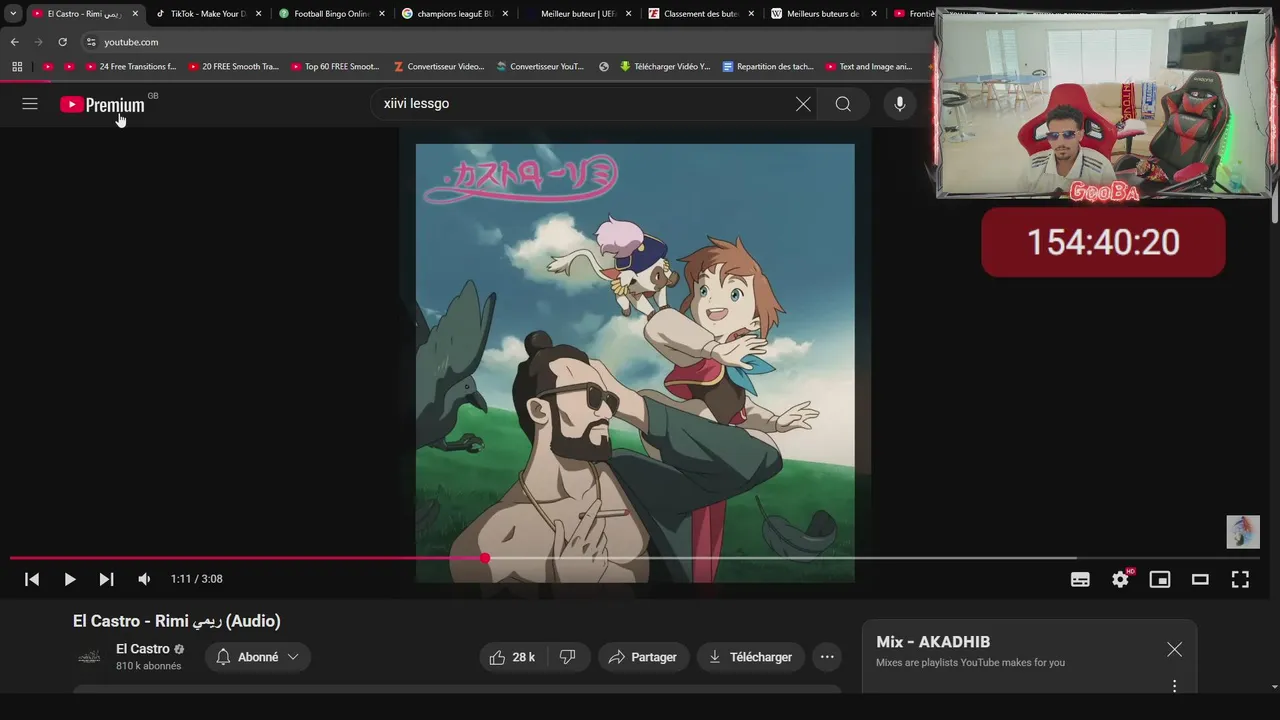Open 'Convertisseur YouT...' bookmark
1280x720 pixels.
pos(540,67)
